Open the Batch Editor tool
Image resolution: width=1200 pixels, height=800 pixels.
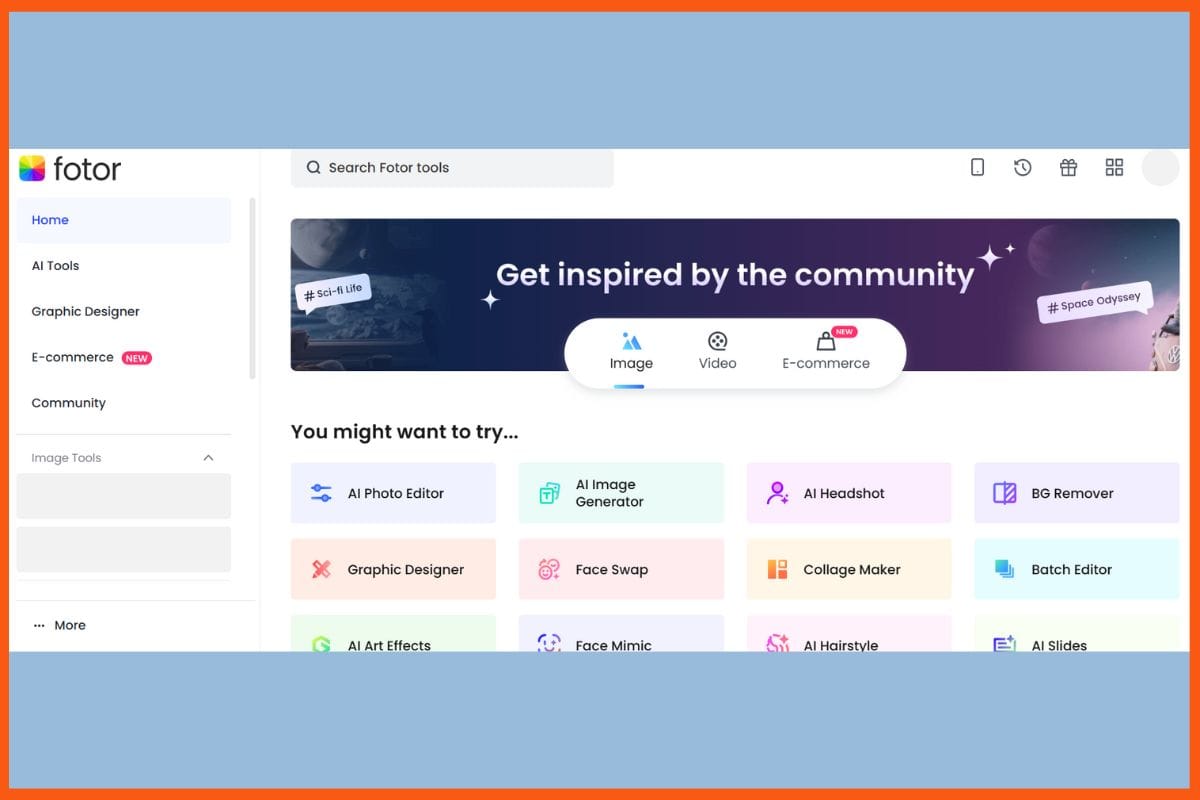point(1077,569)
